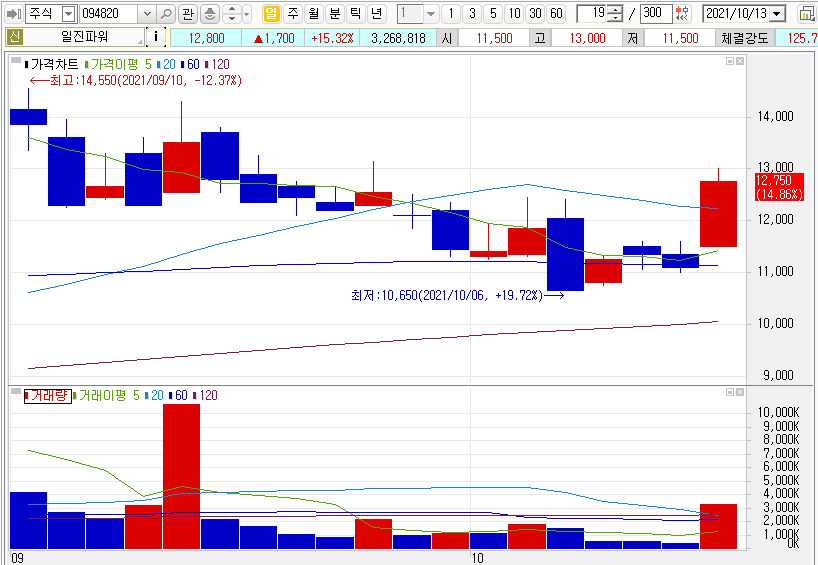
Task: Switch to 월 monthly chart tab
Action: click(x=314, y=14)
